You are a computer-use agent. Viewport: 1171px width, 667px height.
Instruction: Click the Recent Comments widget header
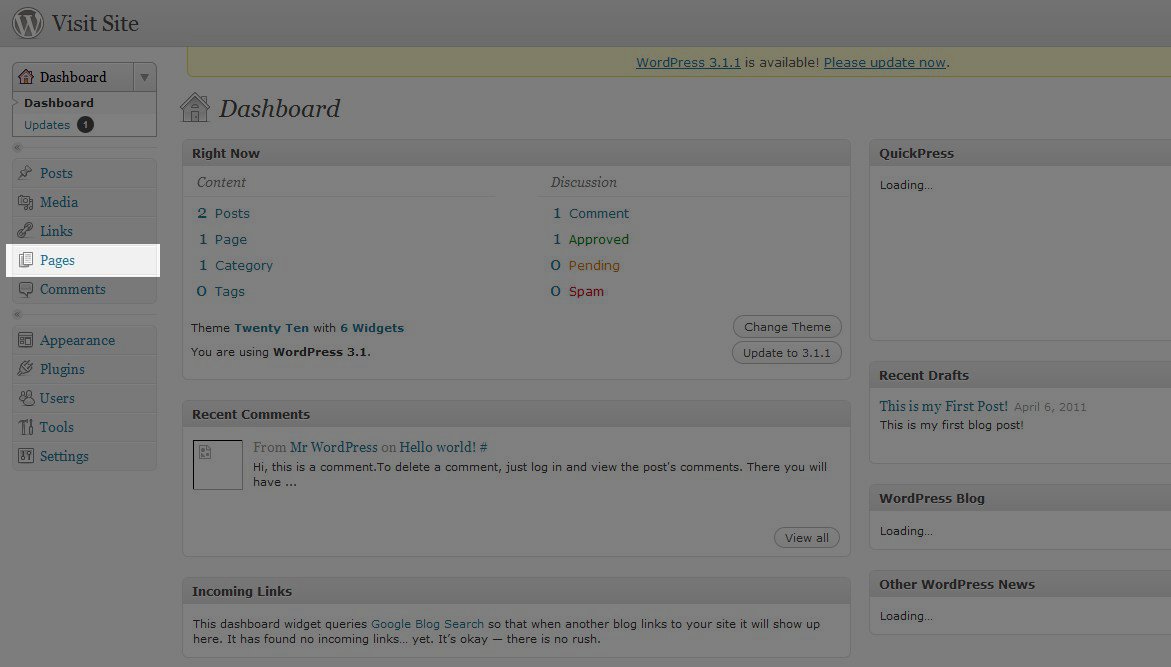[x=516, y=415]
